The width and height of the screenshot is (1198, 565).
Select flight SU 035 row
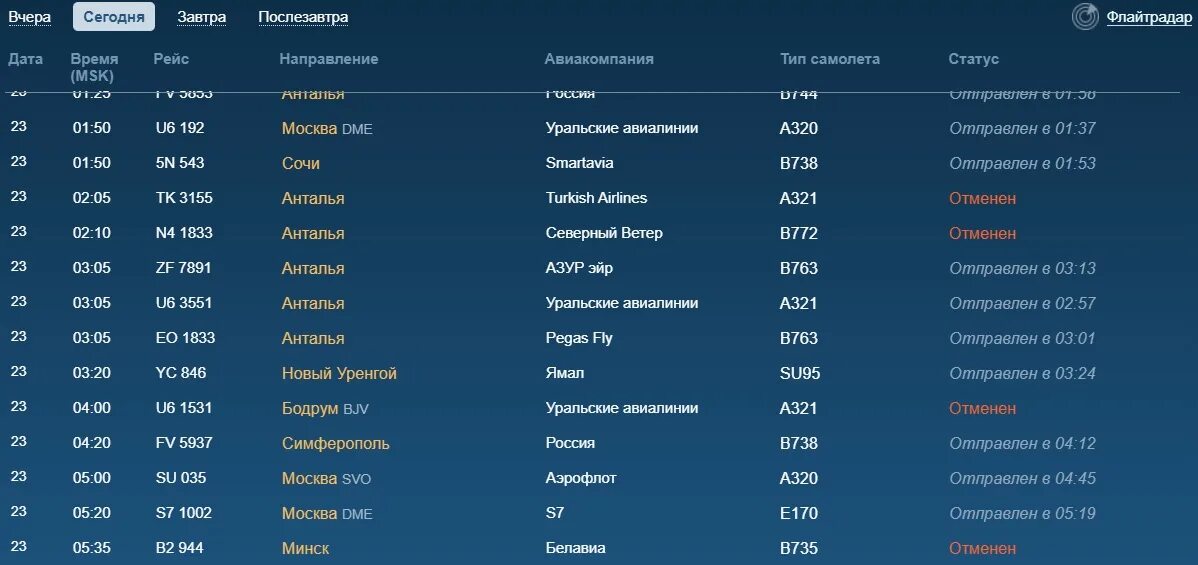point(599,479)
